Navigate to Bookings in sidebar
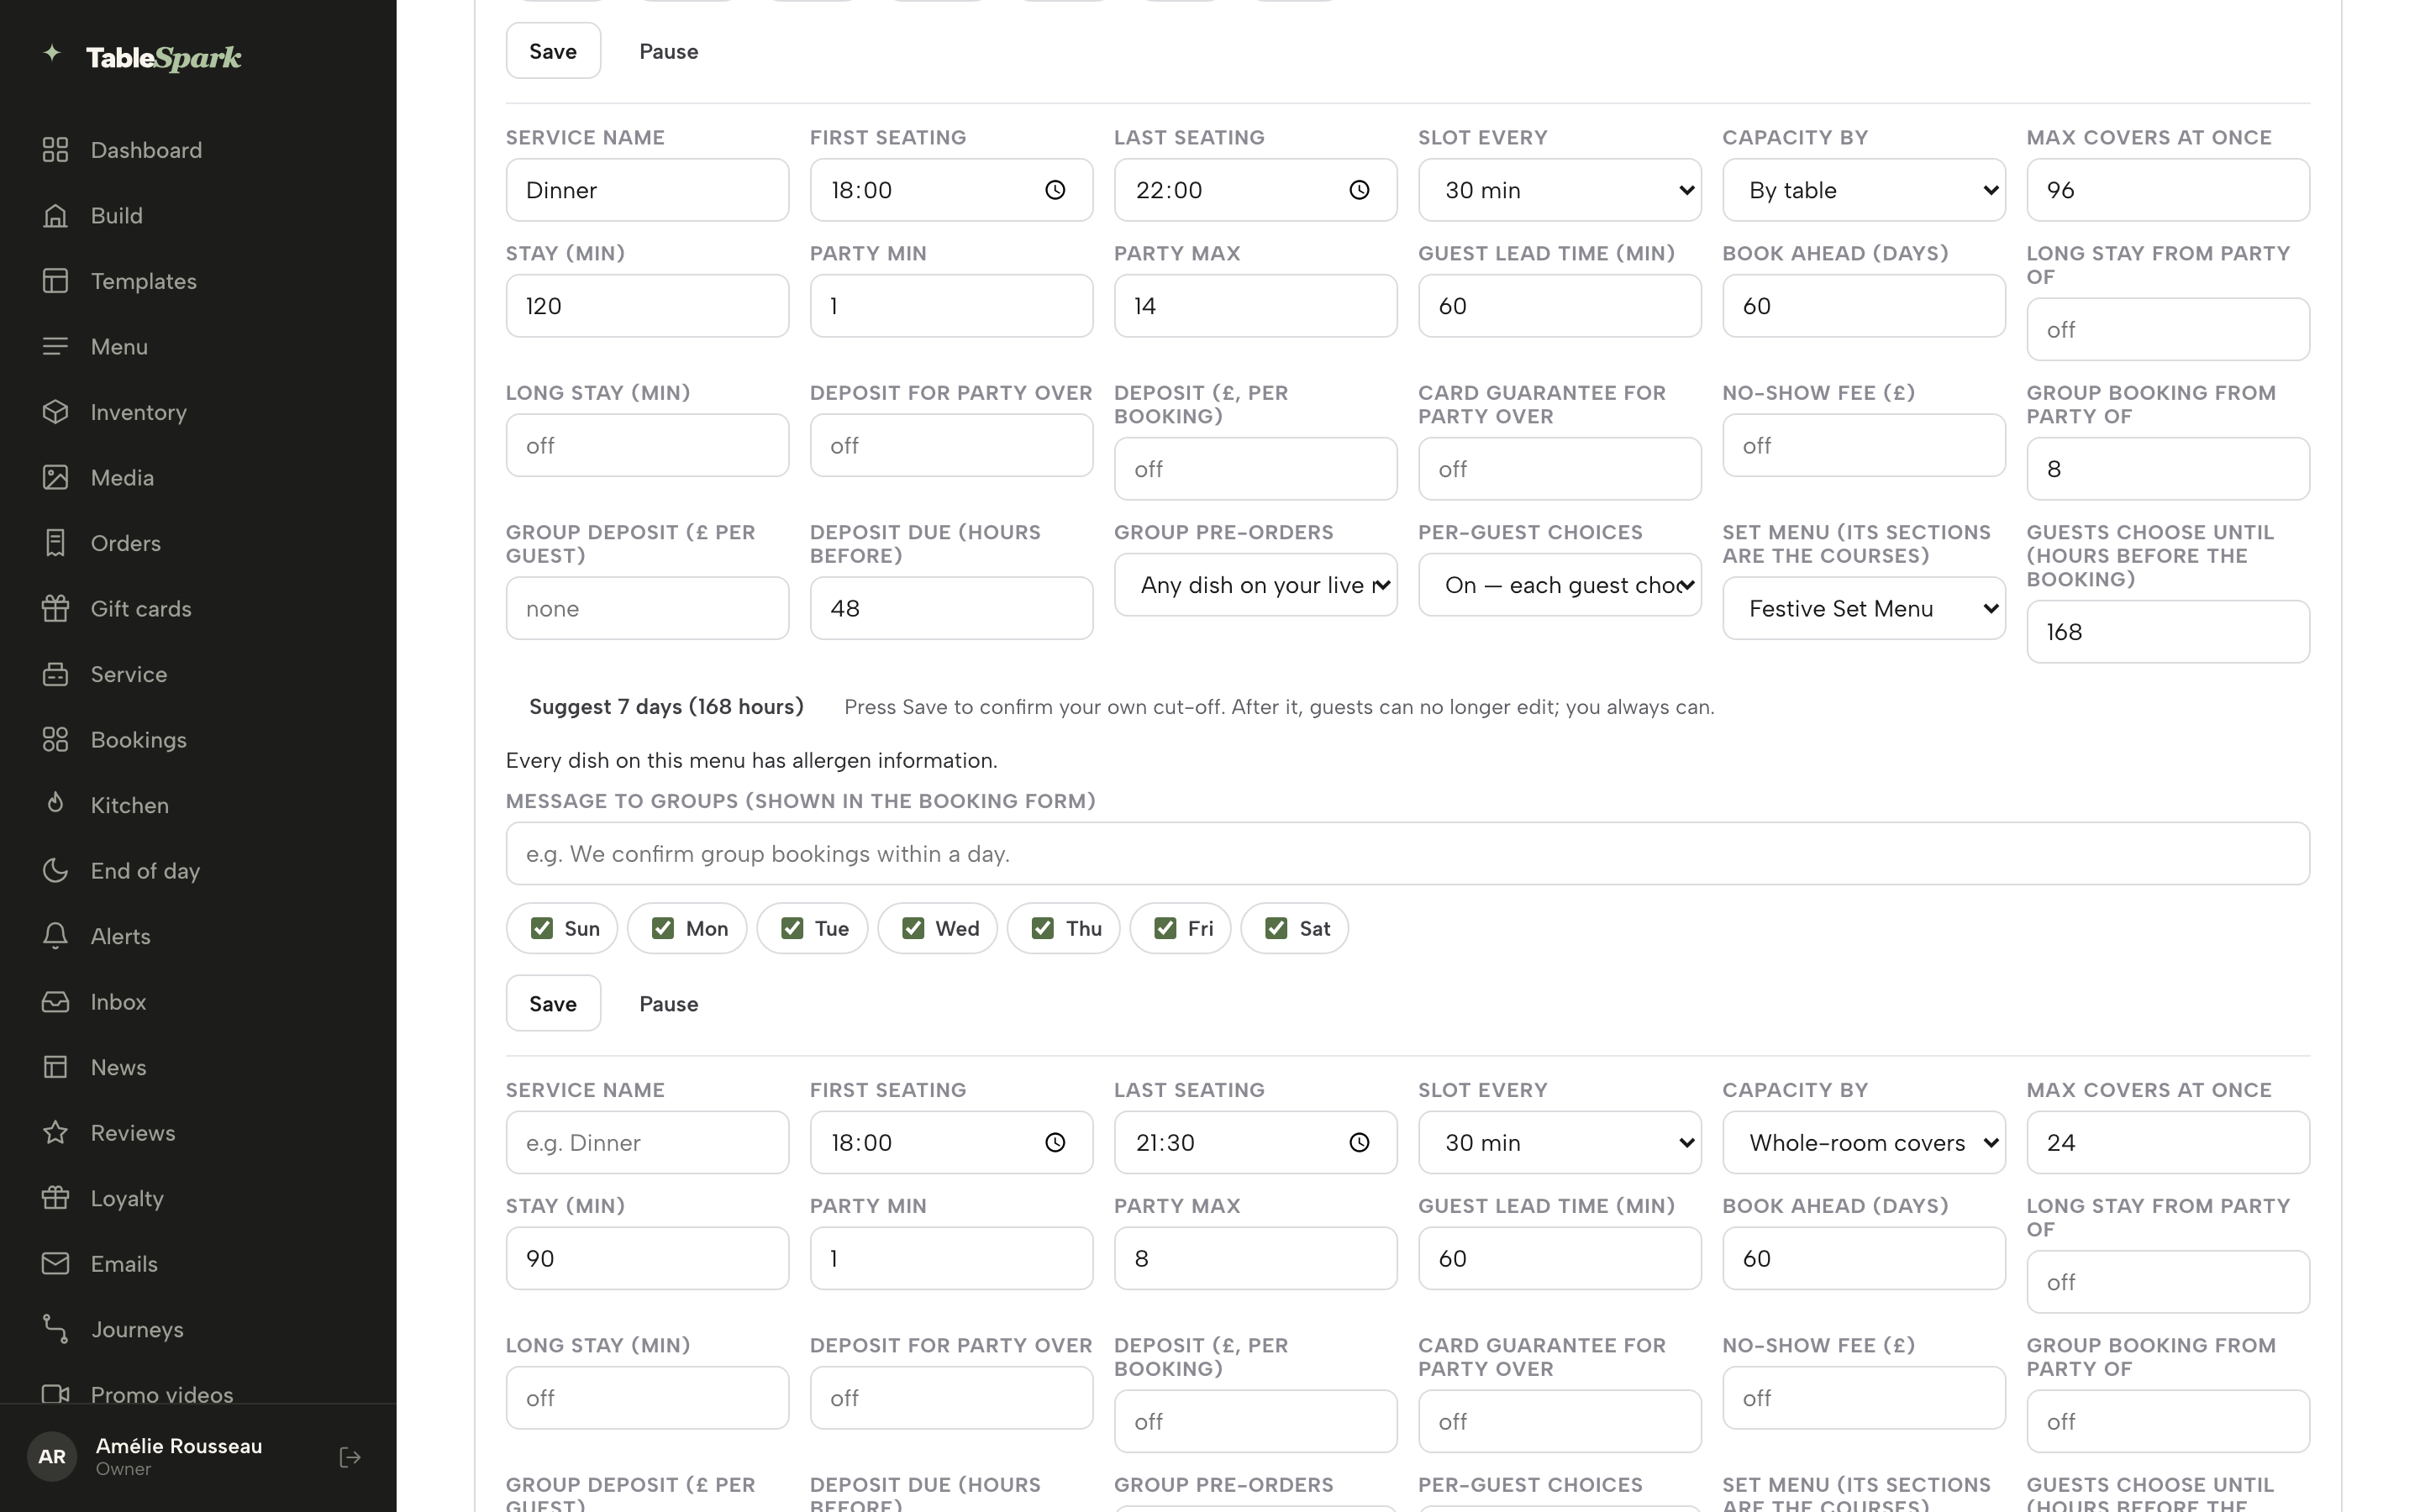Viewport: 2420px width, 1512px height. tap(138, 739)
